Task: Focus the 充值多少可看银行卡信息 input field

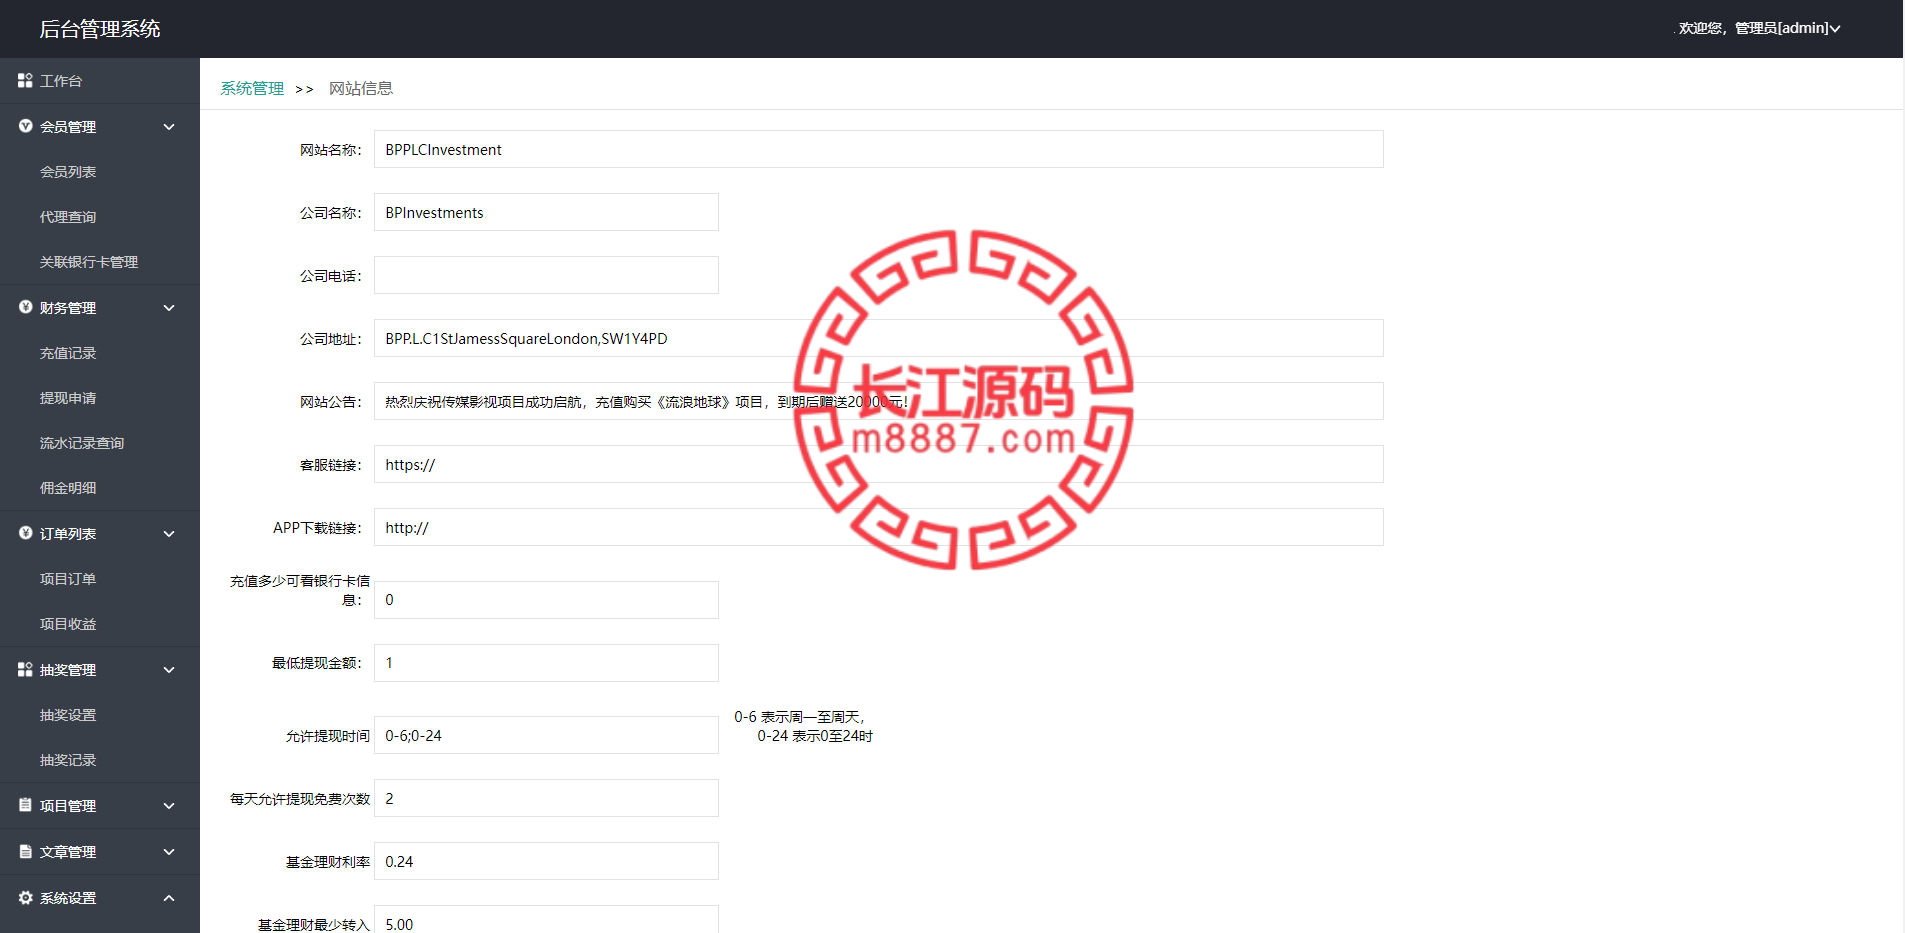Action: point(546,600)
